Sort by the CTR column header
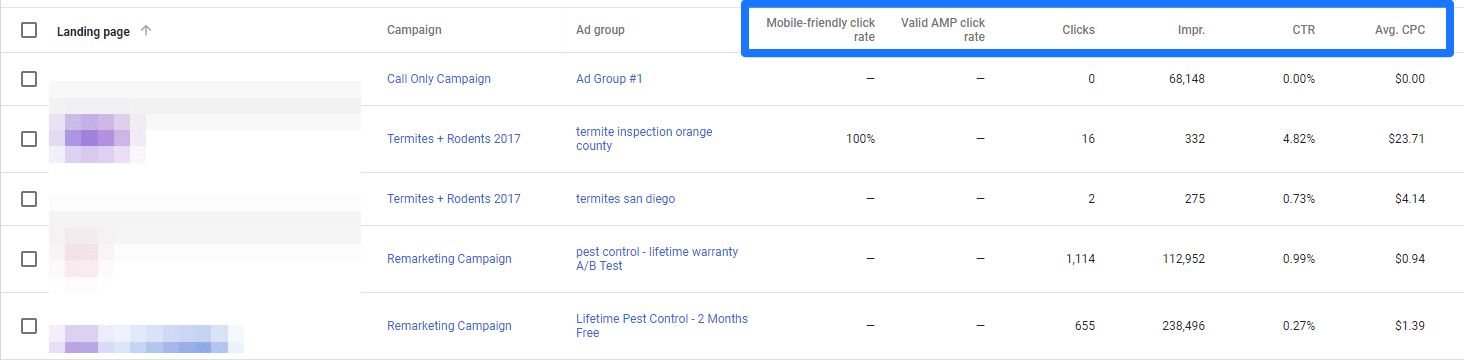This screenshot has width=1464, height=360. [x=1303, y=30]
